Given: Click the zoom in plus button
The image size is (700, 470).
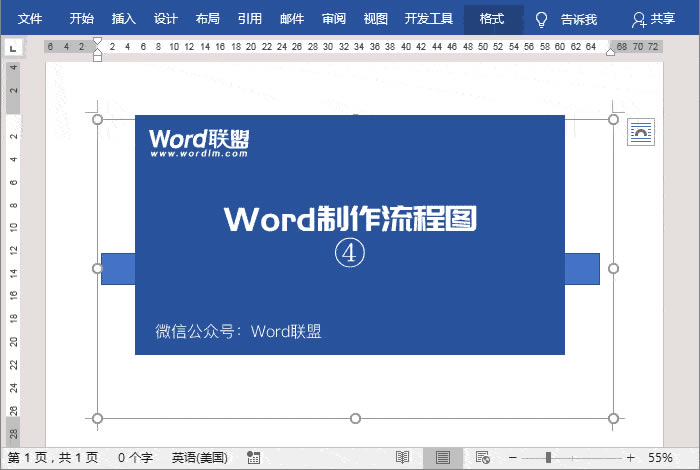Looking at the screenshot, I should click(630, 457).
